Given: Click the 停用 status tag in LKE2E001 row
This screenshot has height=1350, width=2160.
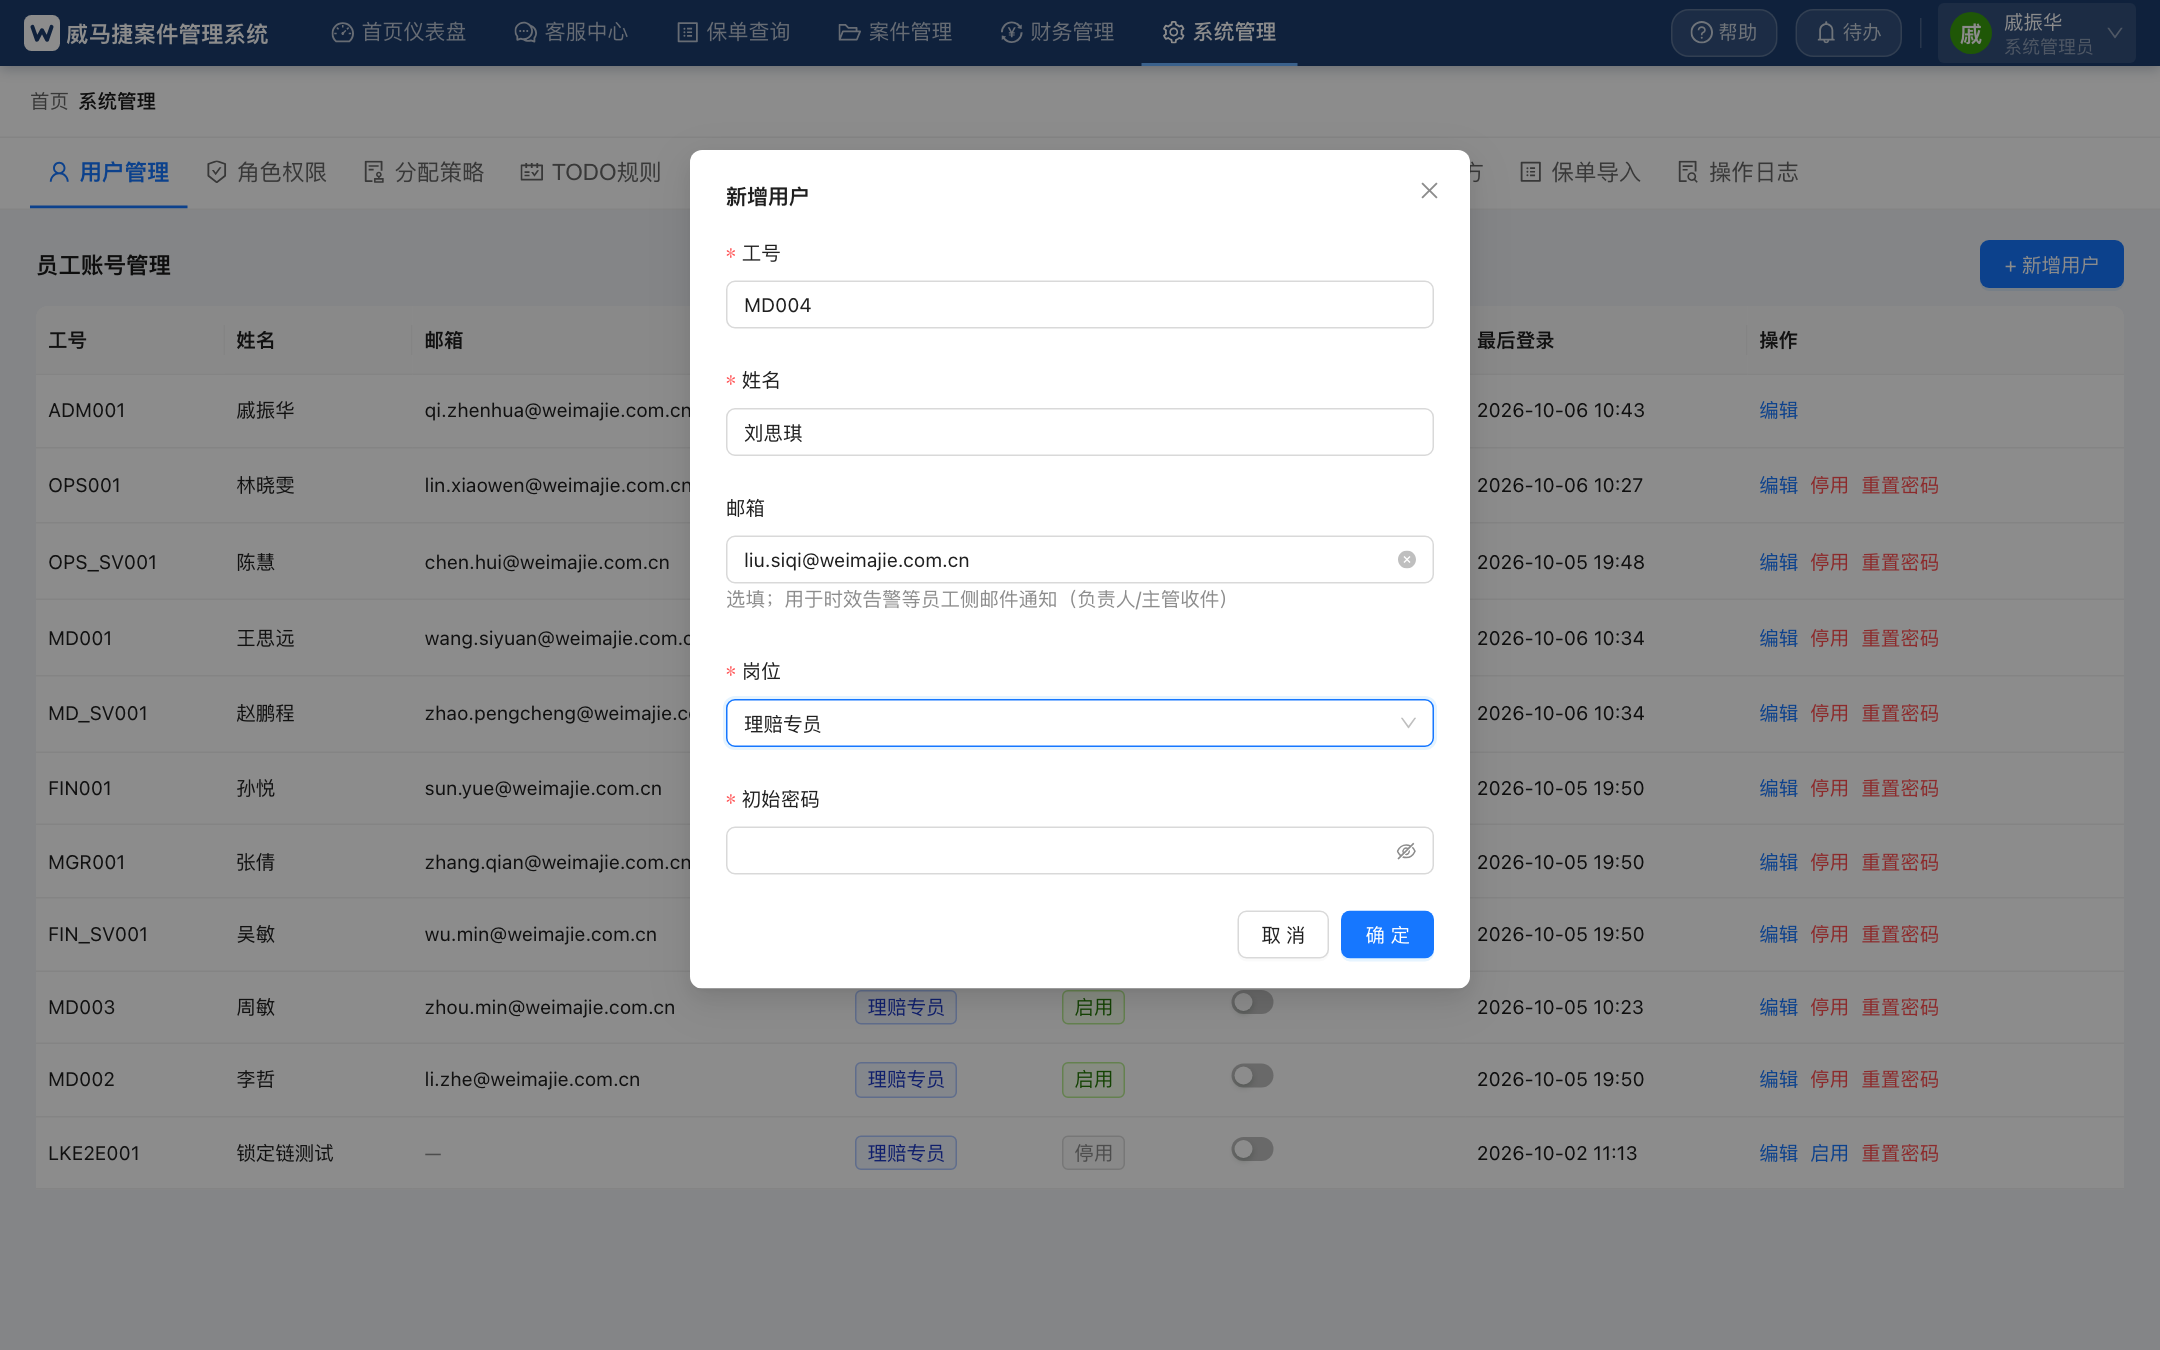Looking at the screenshot, I should (1093, 1154).
